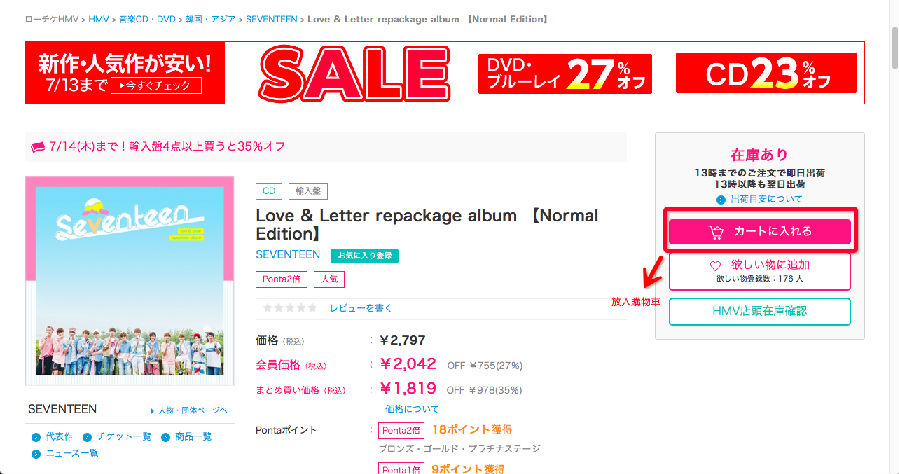
Task: Open SEVENTEEN in the breadcrumb trail
Action: pos(272,19)
